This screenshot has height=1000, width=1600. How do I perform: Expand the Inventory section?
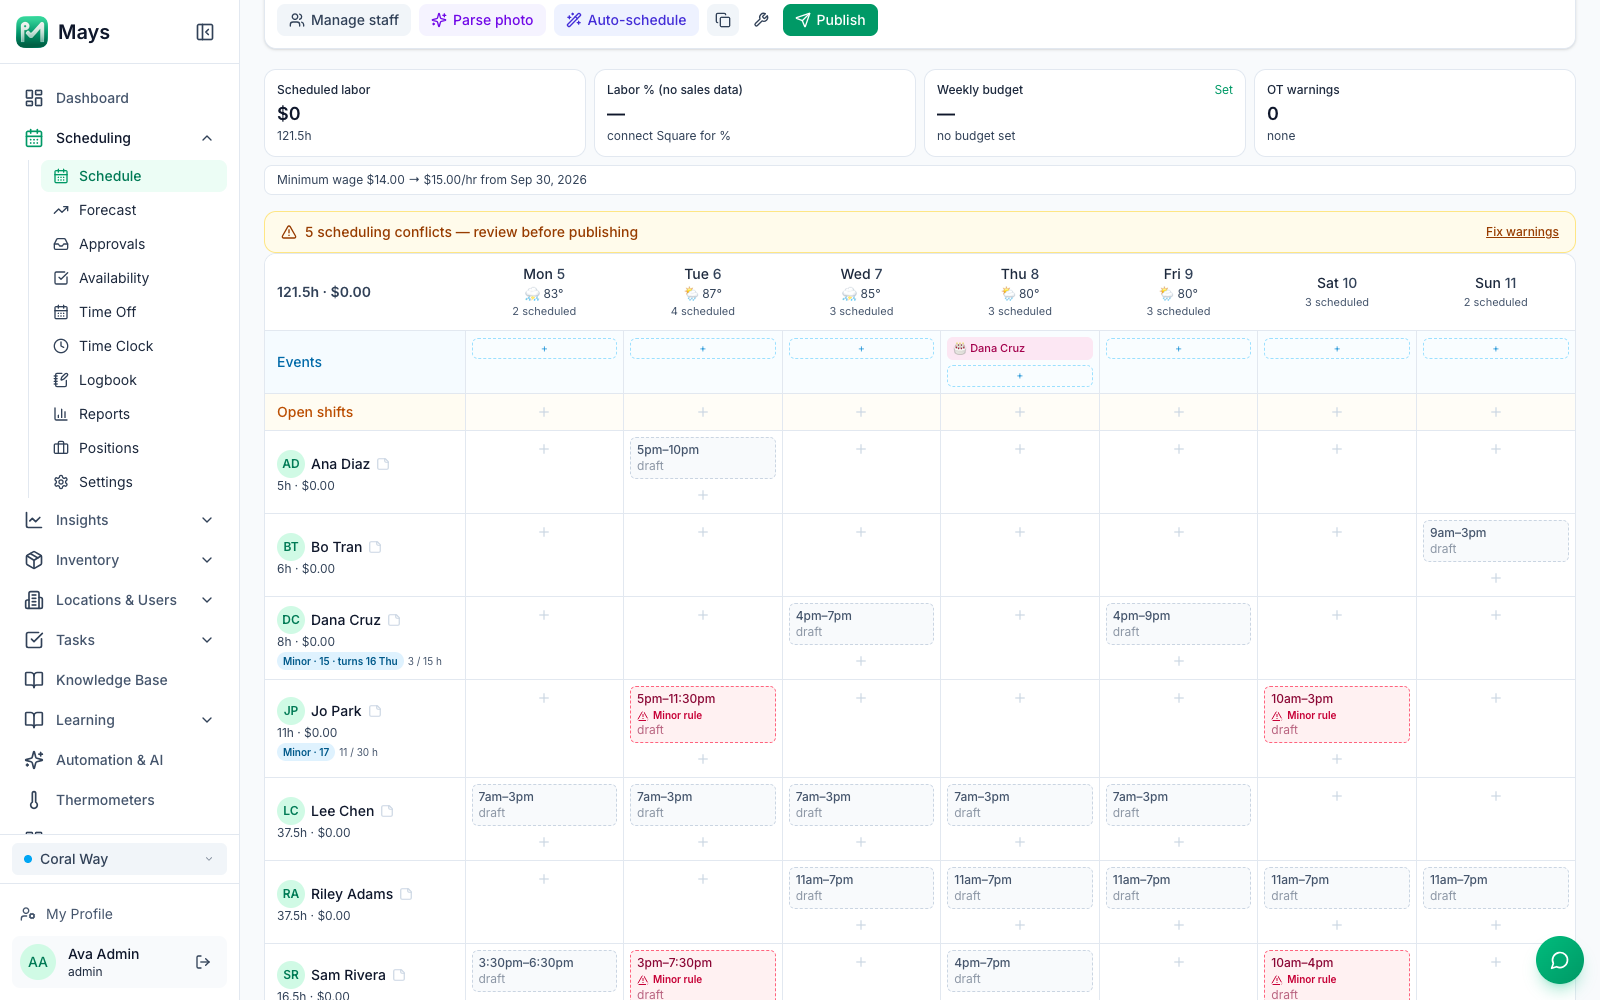[x=207, y=560]
